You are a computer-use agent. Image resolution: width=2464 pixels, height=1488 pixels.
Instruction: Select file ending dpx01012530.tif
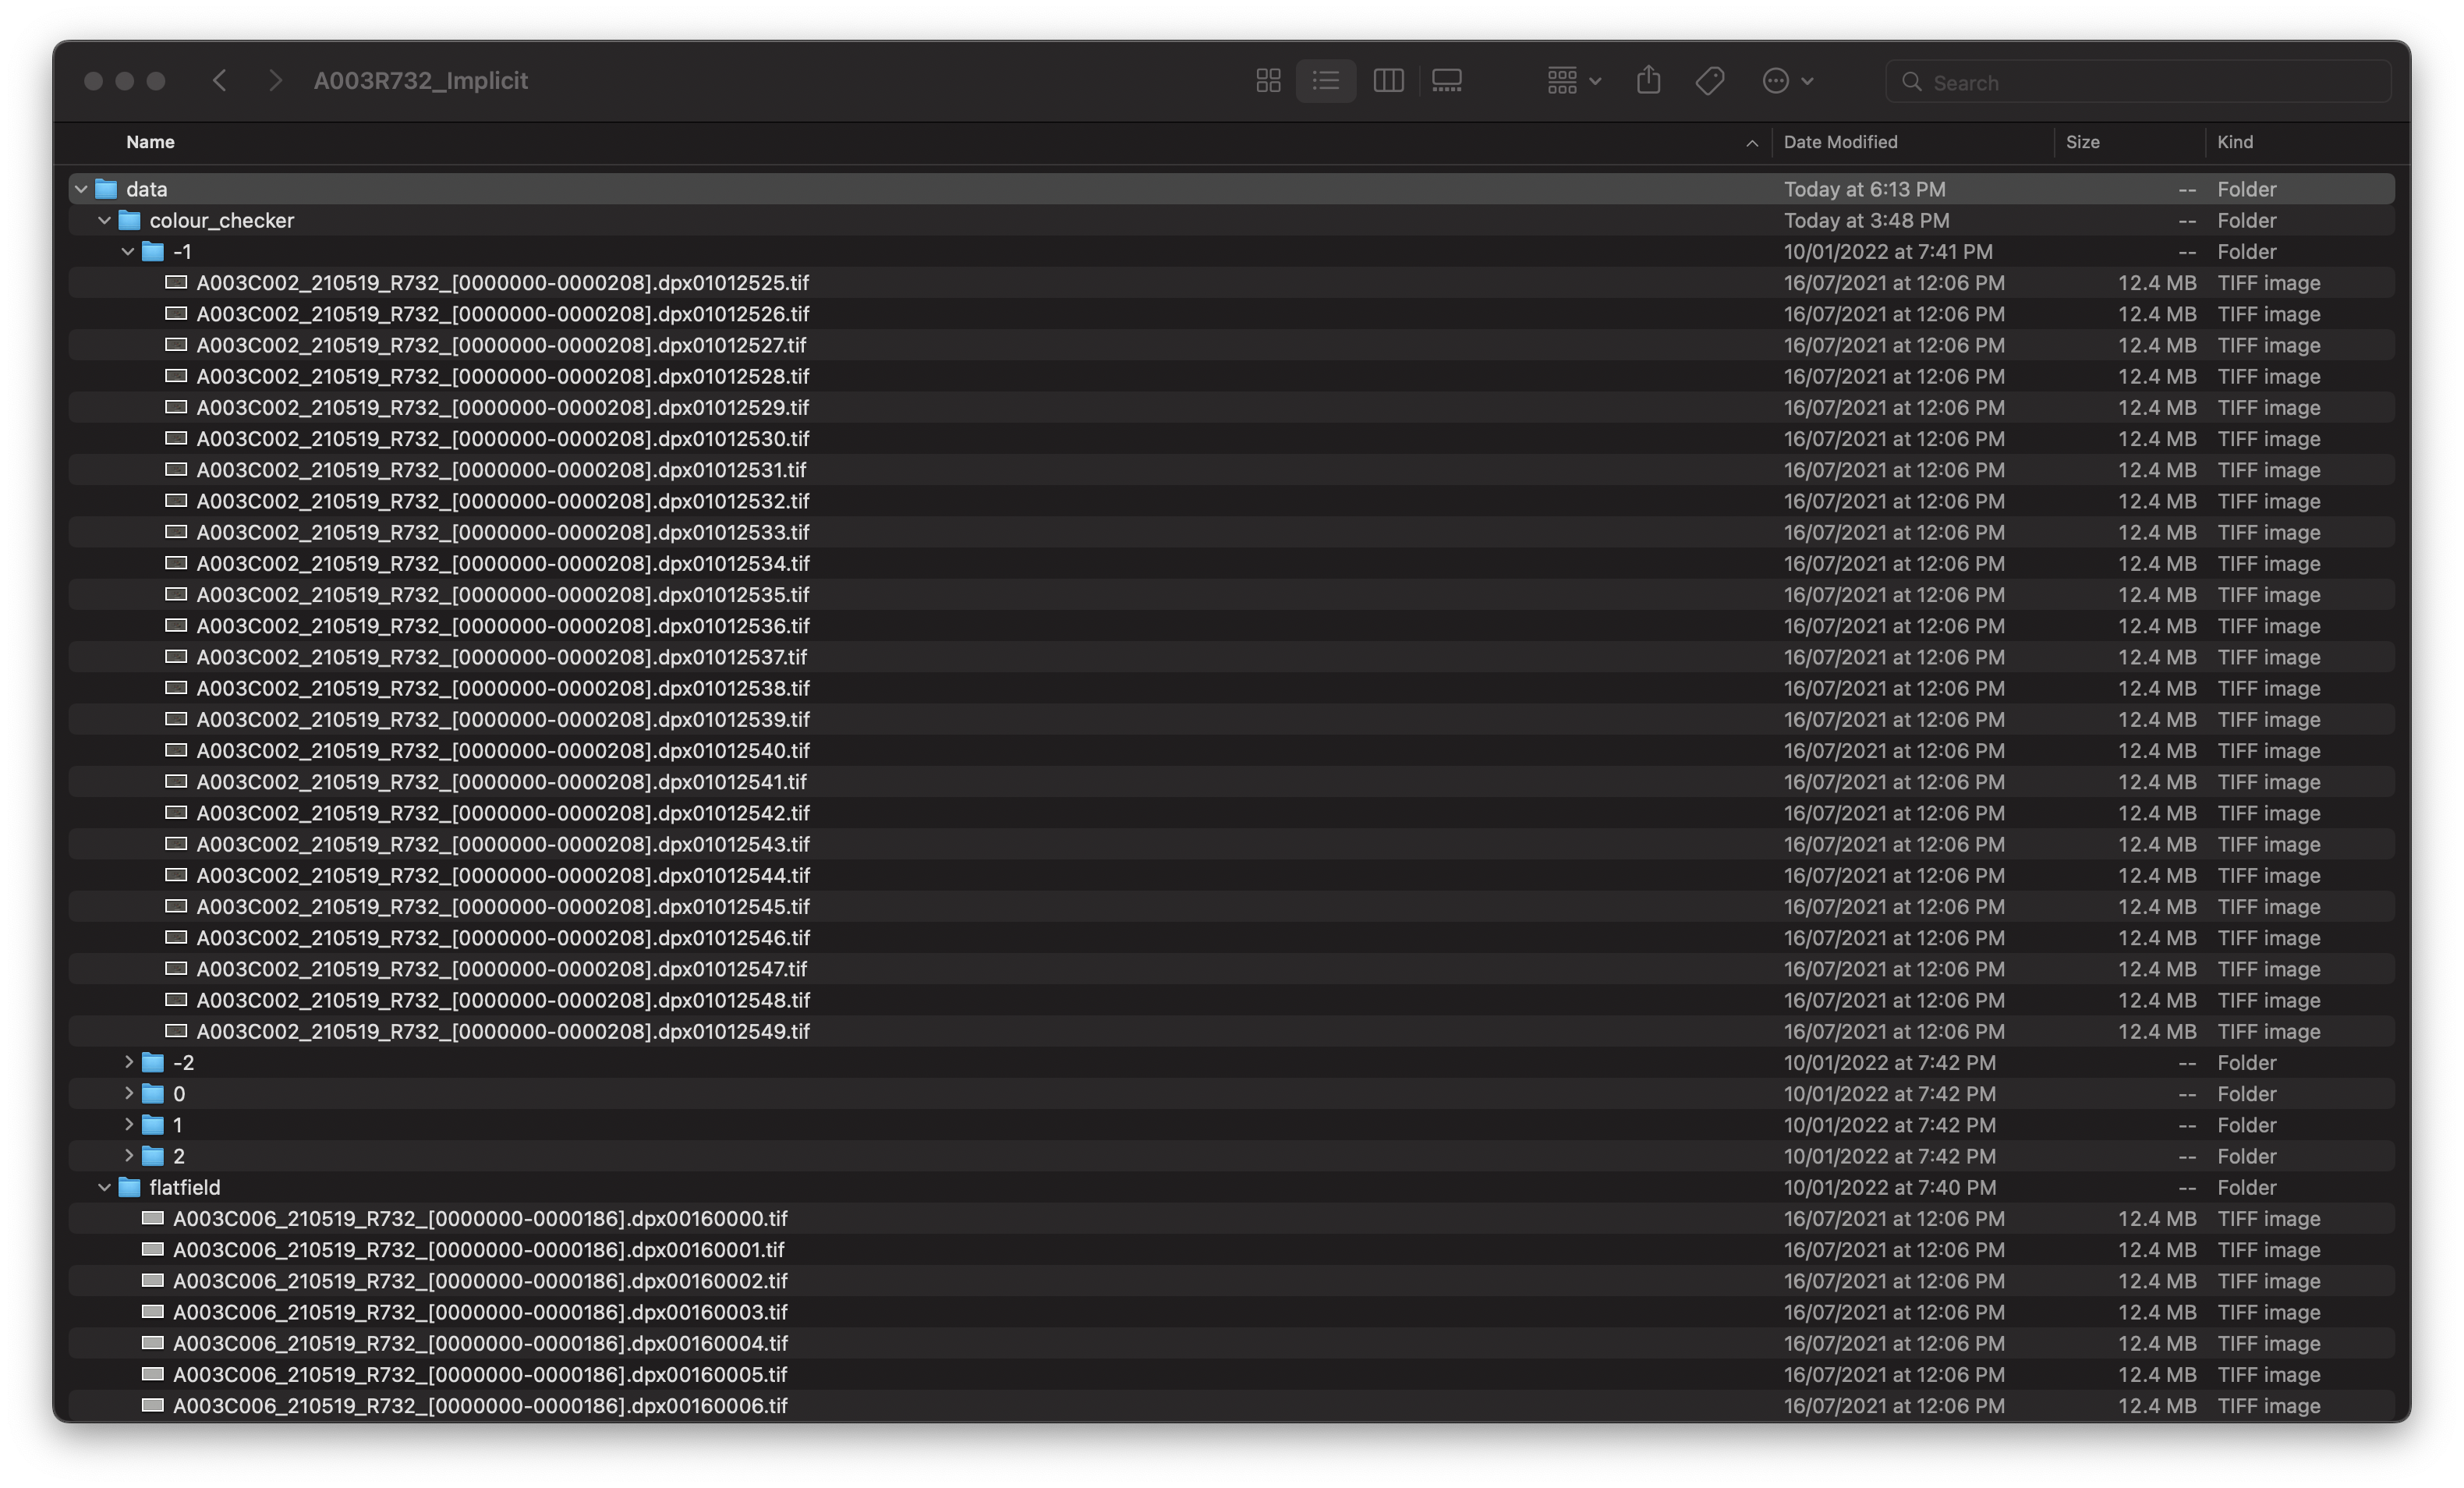point(502,439)
